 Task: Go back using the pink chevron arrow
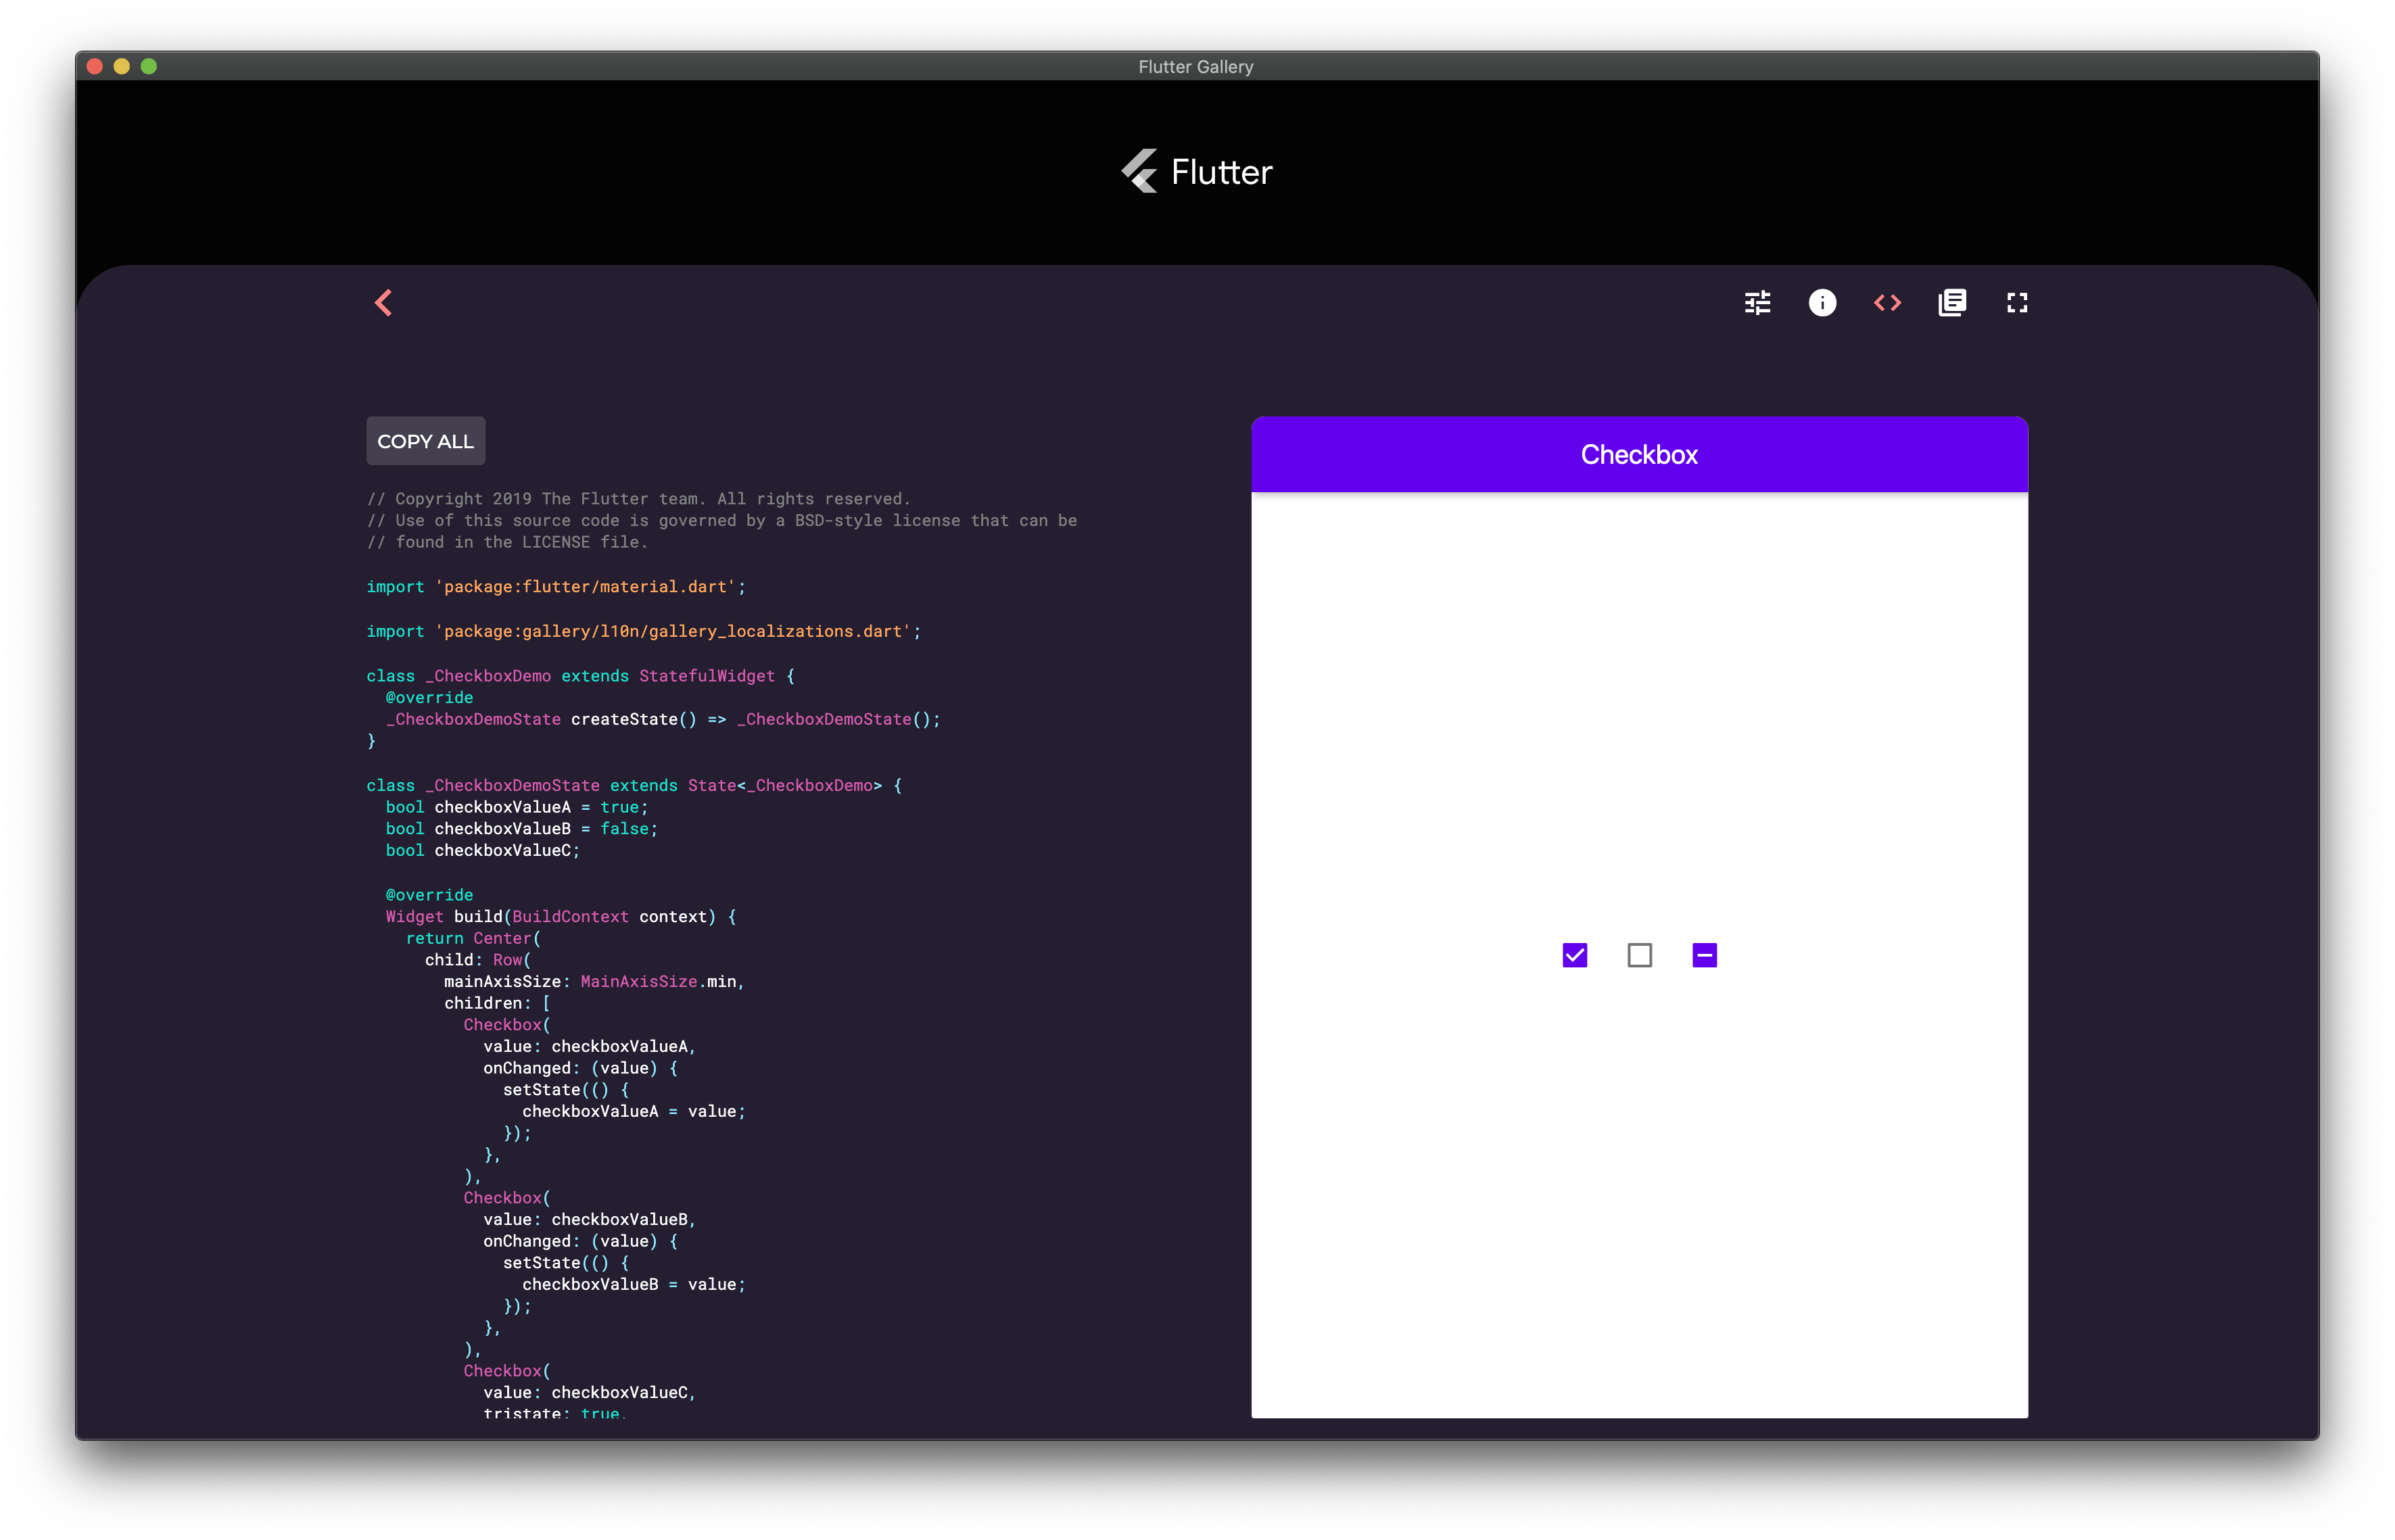coord(384,303)
